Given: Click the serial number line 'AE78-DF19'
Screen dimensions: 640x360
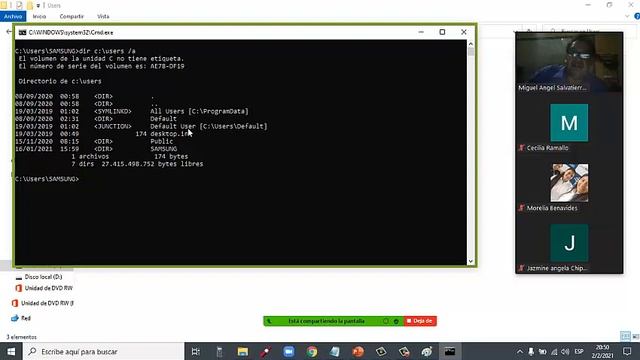Looking at the screenshot, I should point(101,66).
